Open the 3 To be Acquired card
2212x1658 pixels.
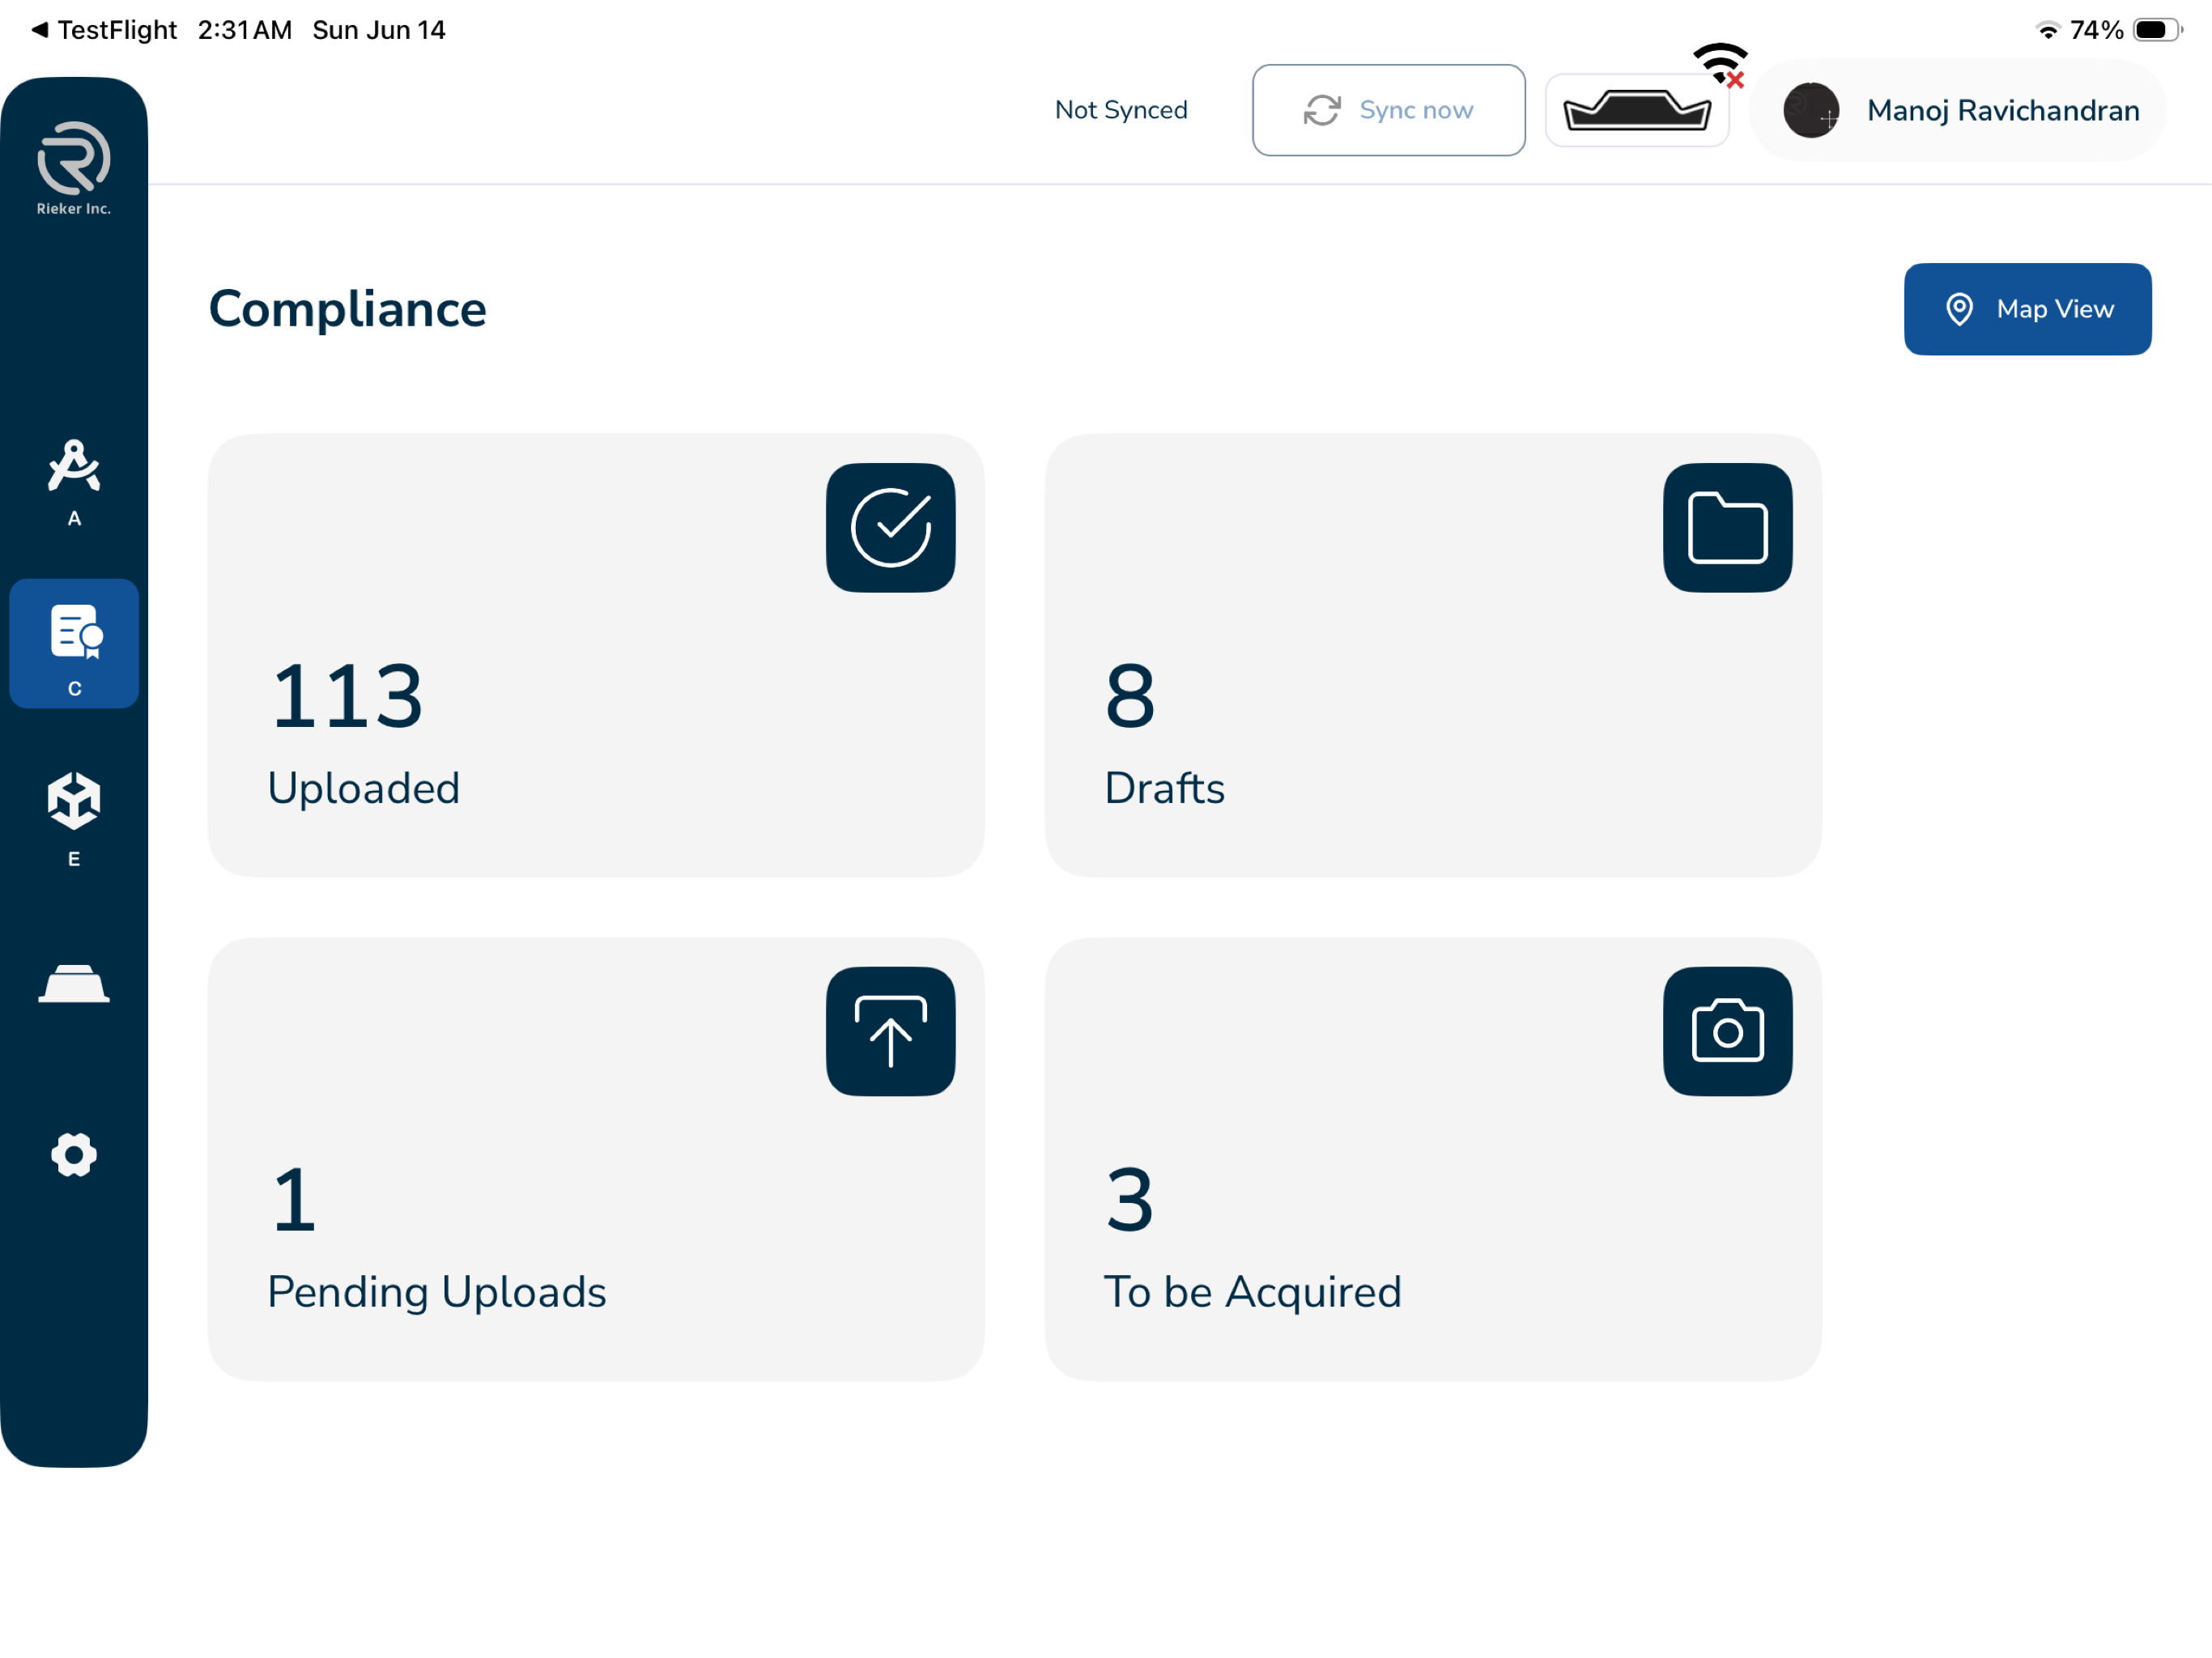[x=1433, y=1159]
